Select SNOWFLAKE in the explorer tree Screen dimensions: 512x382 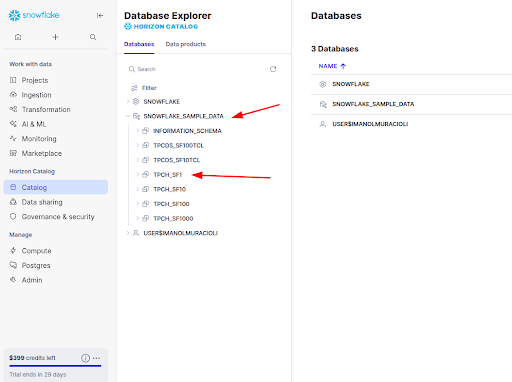coord(162,102)
